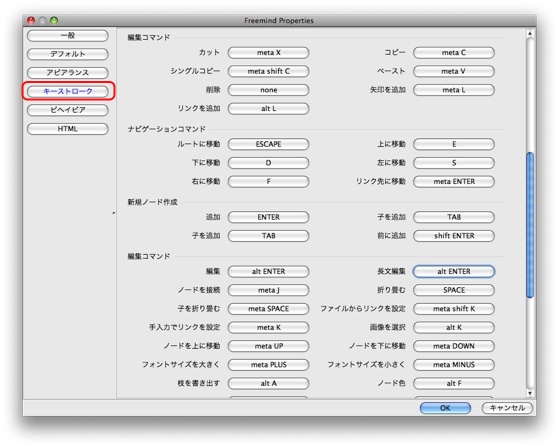Click フォントサイズを大きく shortcut meta PLUS
Viewport: 559px width, 447px height.
(268, 365)
